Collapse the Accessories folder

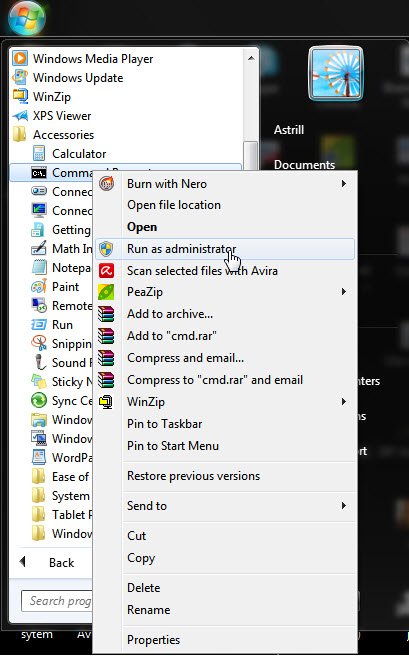53,135
